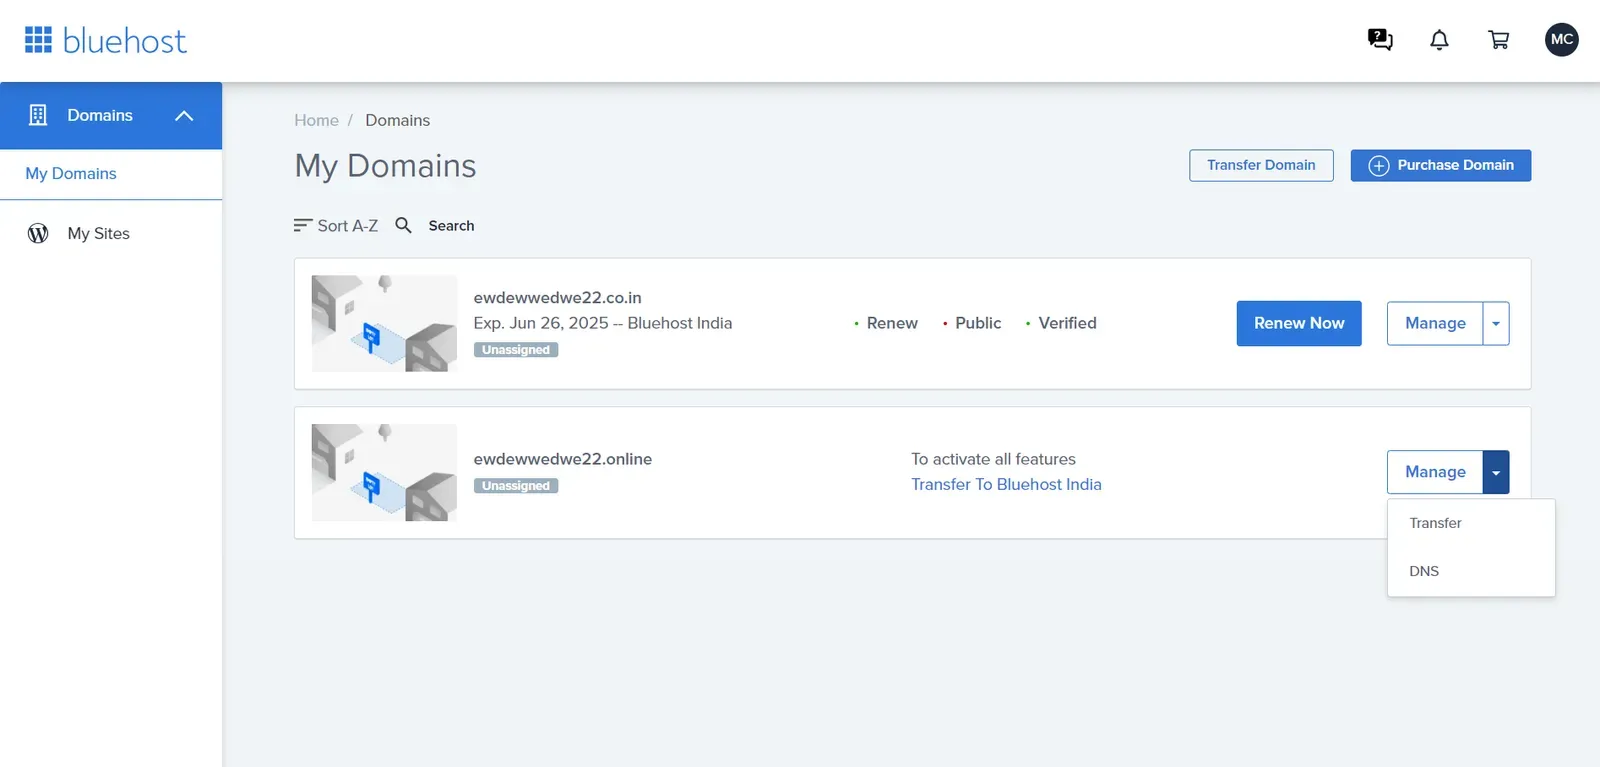Click the Domains building icon in sidebar
Screen dimensions: 1600x767
[x=38, y=115]
